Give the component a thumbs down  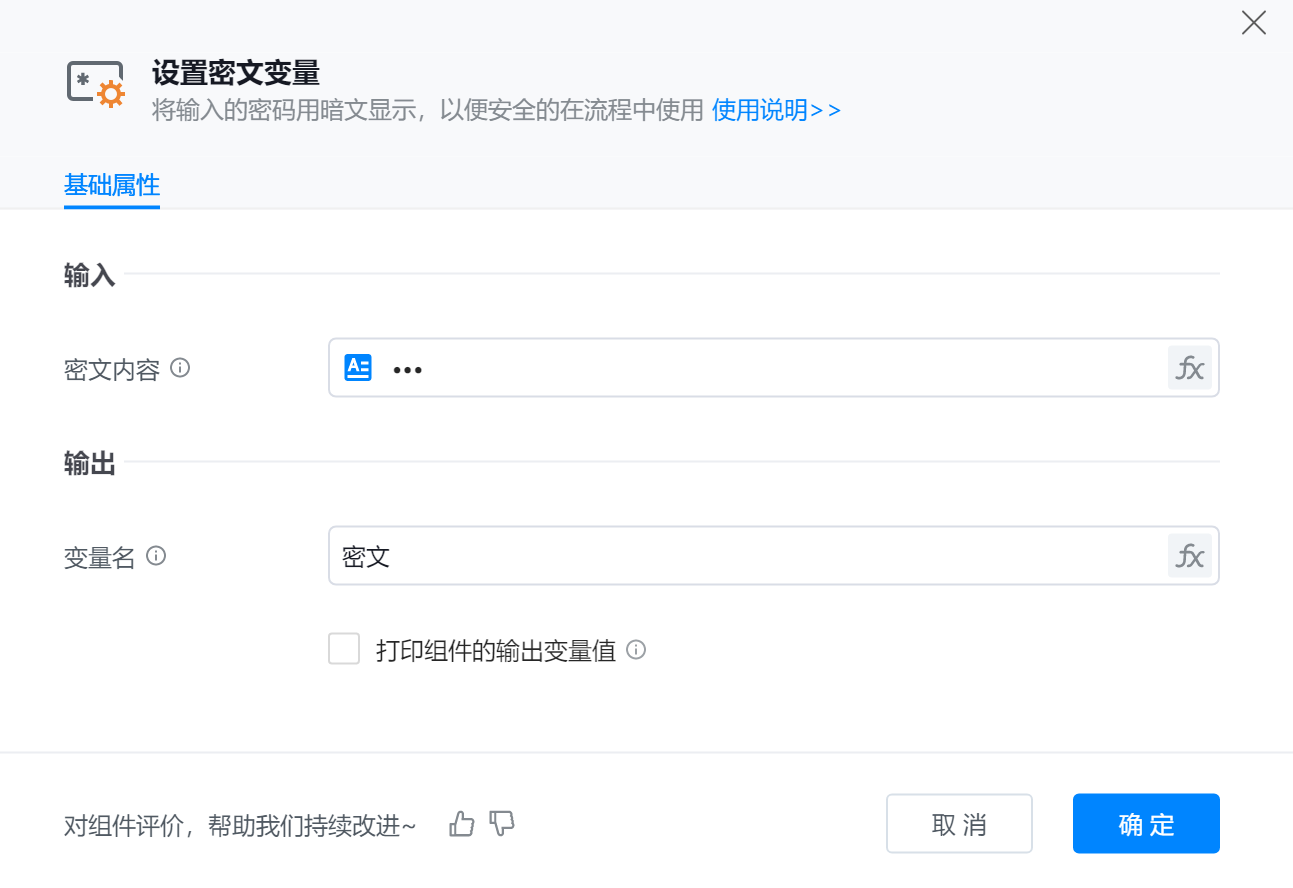(502, 824)
